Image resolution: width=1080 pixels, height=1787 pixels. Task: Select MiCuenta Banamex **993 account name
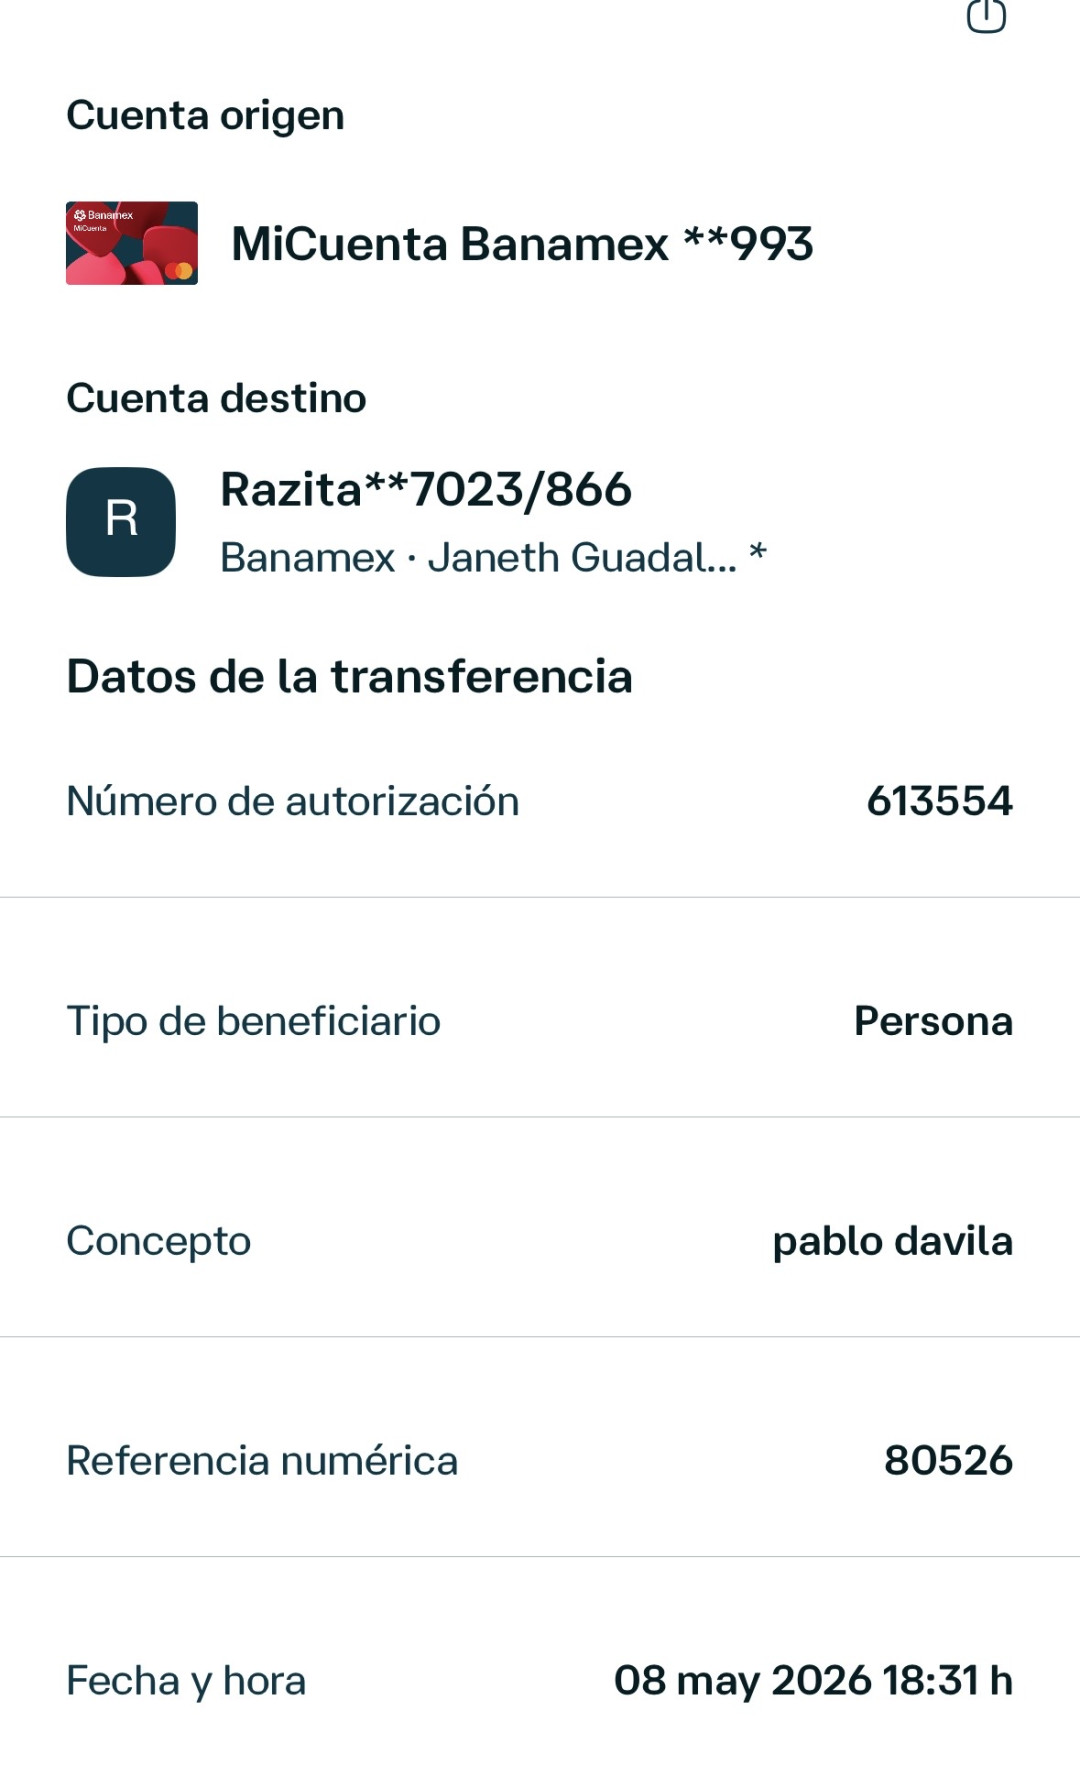click(x=522, y=244)
